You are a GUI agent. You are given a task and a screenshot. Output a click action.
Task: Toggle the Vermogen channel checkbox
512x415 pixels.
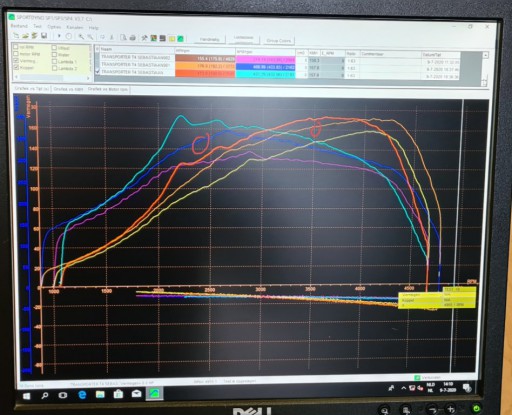(x=16, y=60)
